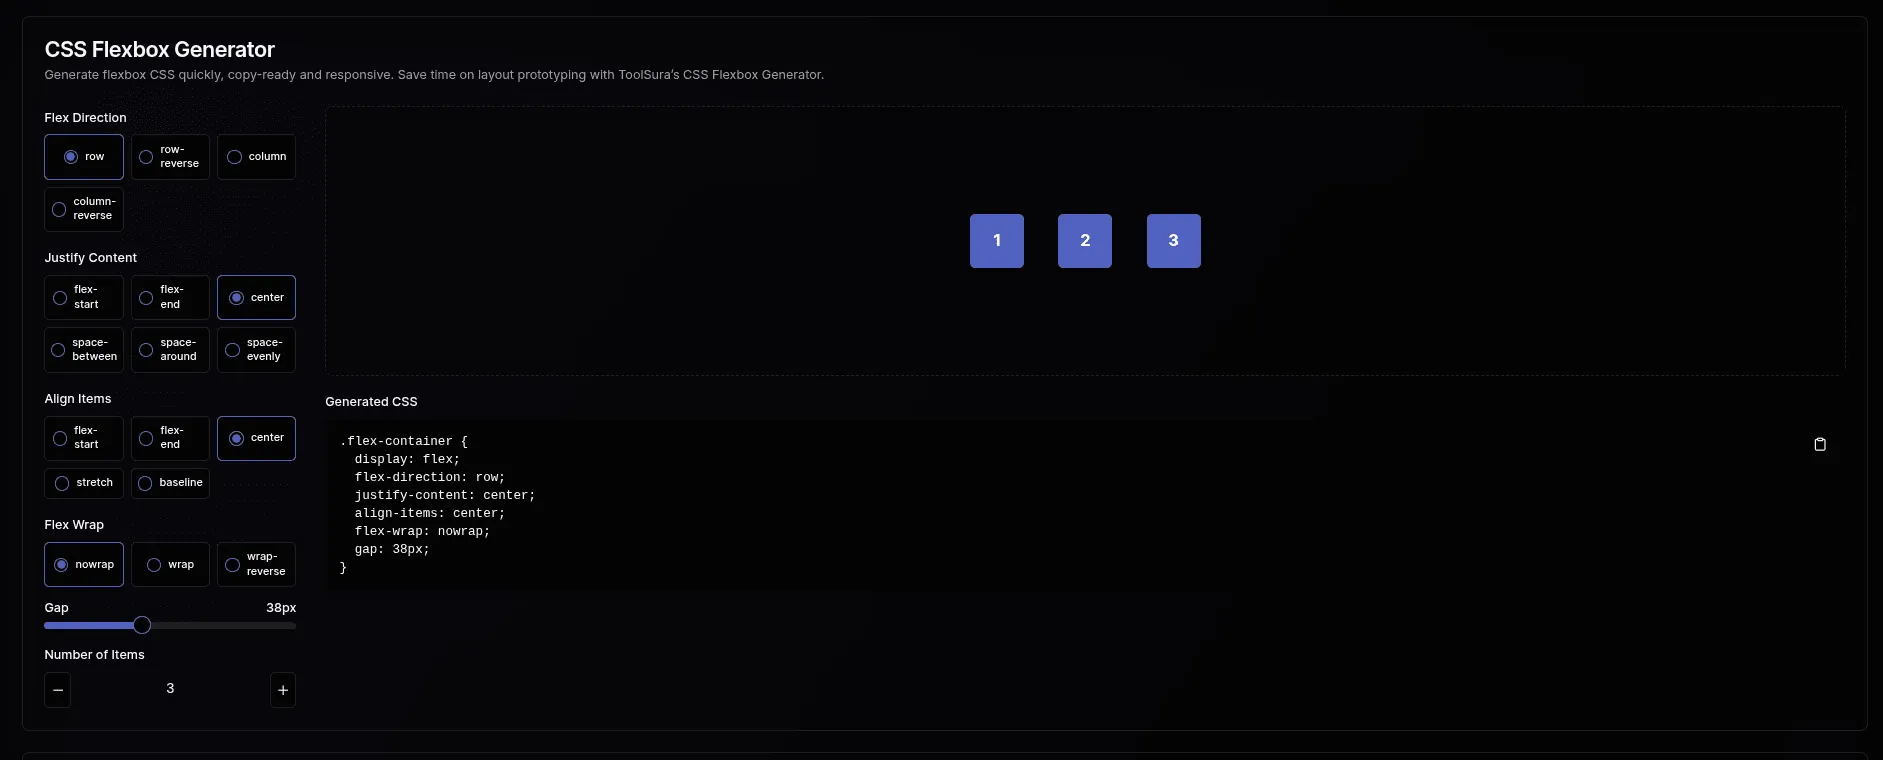Select row-reverse flex direction
Image resolution: width=1883 pixels, height=760 pixels.
click(170, 157)
